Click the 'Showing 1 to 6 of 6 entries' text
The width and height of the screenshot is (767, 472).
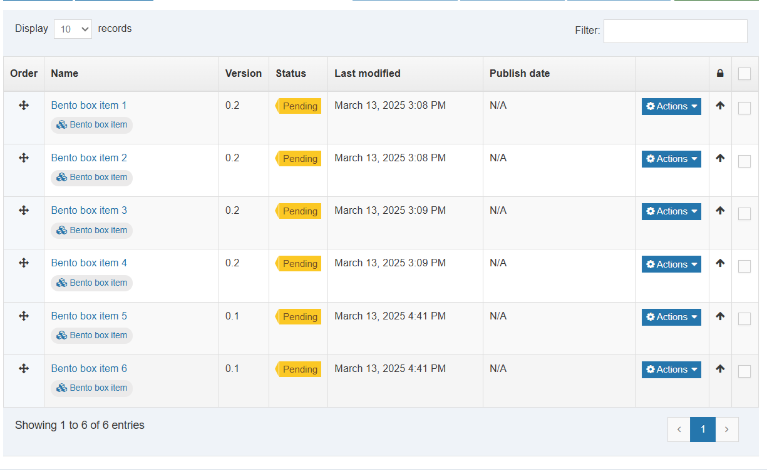[79, 425]
